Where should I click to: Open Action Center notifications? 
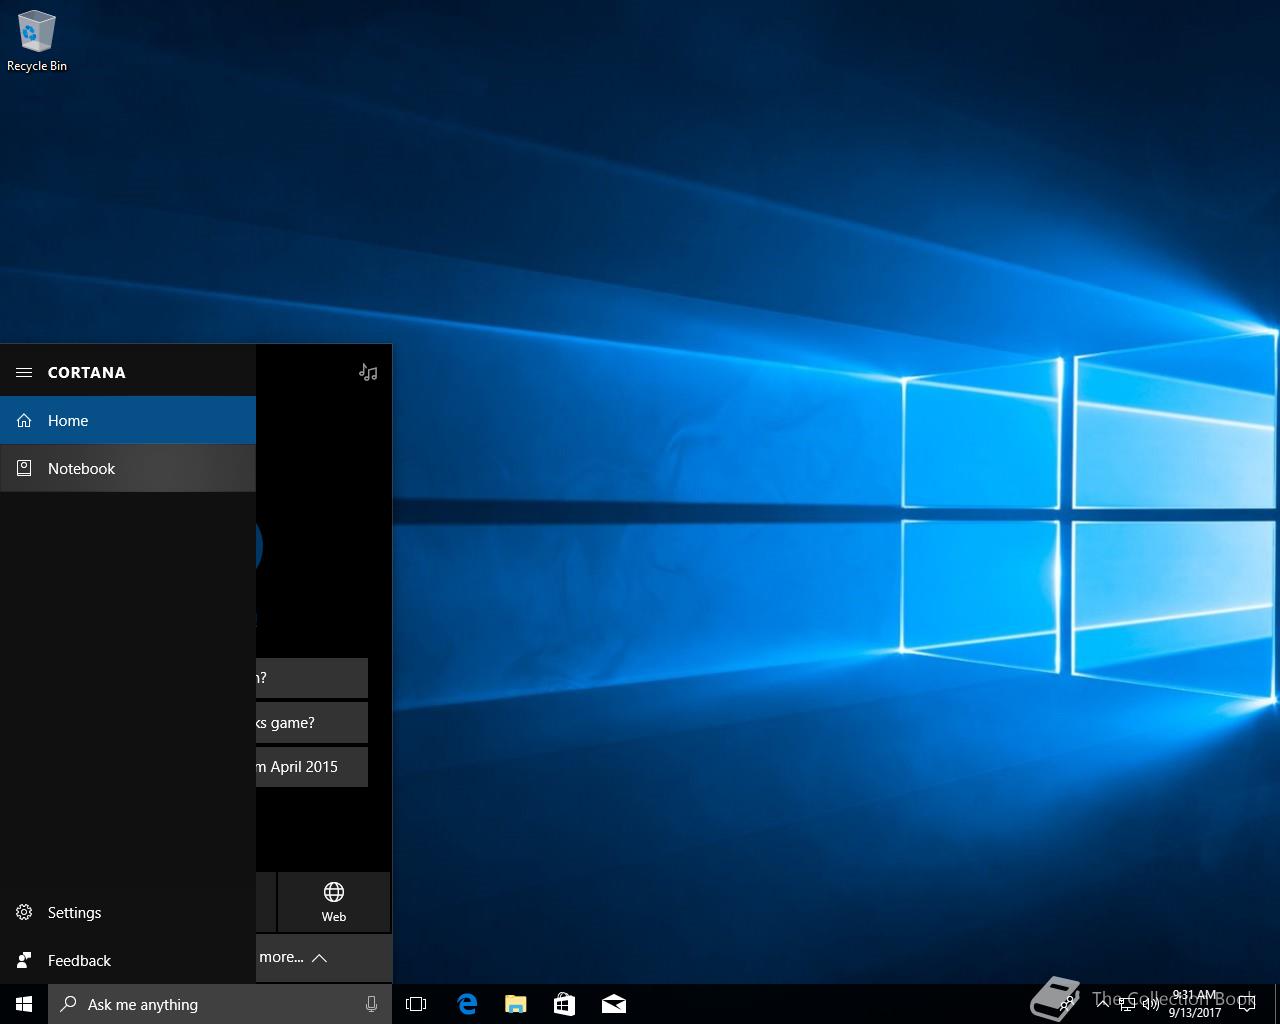click(x=1247, y=1004)
